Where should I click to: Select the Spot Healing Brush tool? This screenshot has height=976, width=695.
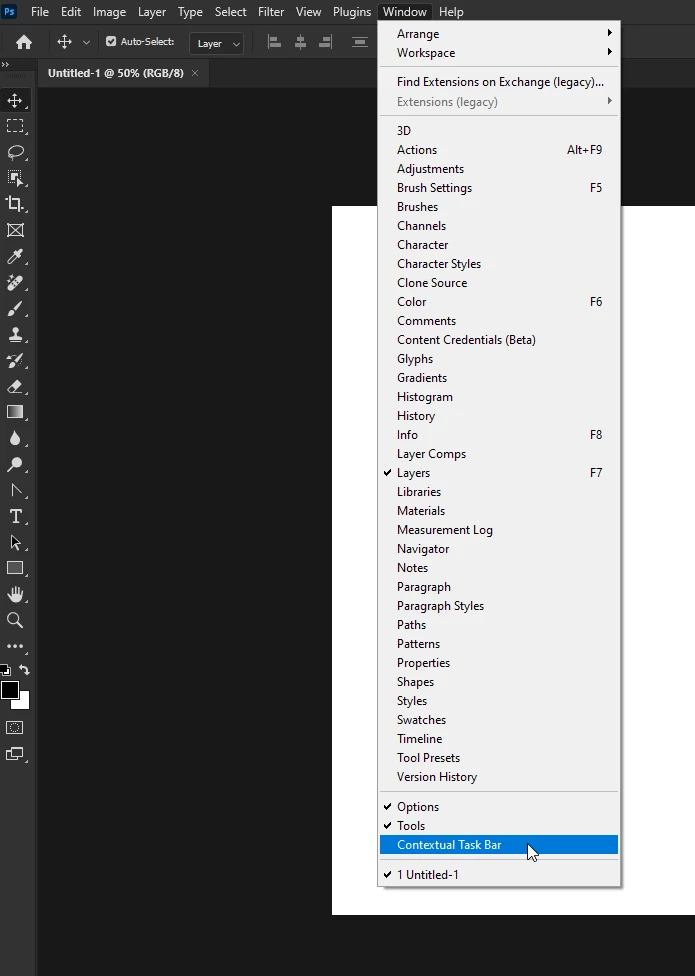coord(15,283)
